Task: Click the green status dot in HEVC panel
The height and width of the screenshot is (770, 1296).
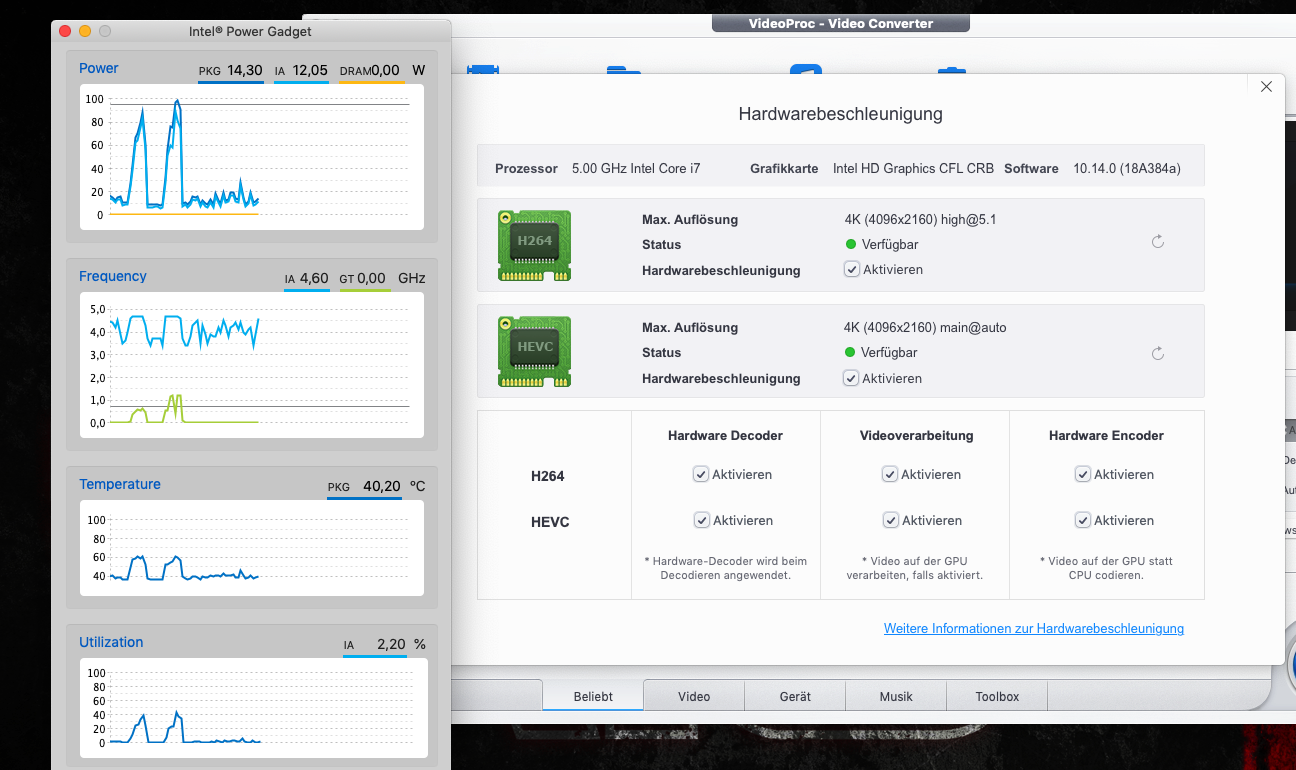Action: pos(851,352)
